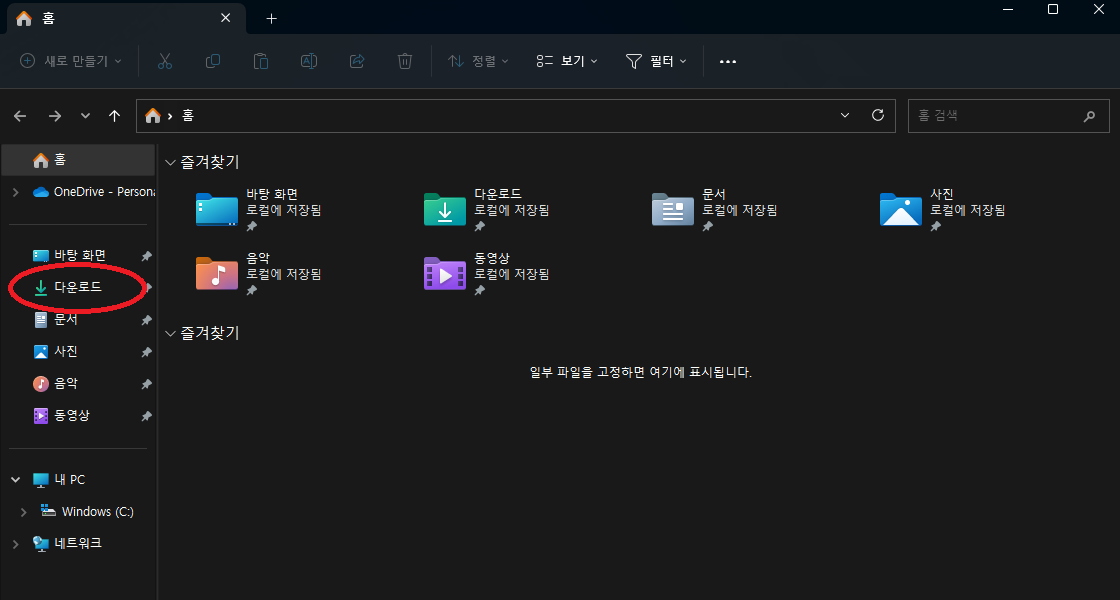Open the 보기 (View) dropdown
The height and width of the screenshot is (600, 1120).
566,60
